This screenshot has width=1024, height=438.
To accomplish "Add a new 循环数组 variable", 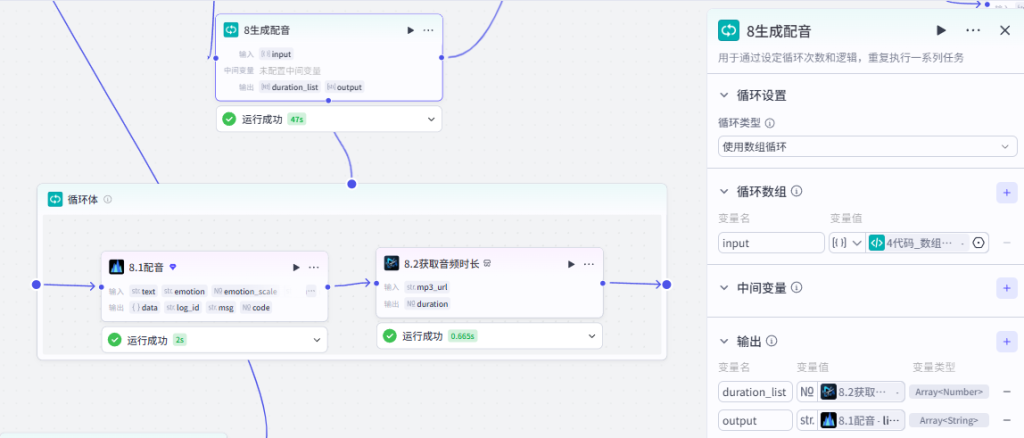I will pos(1006,192).
